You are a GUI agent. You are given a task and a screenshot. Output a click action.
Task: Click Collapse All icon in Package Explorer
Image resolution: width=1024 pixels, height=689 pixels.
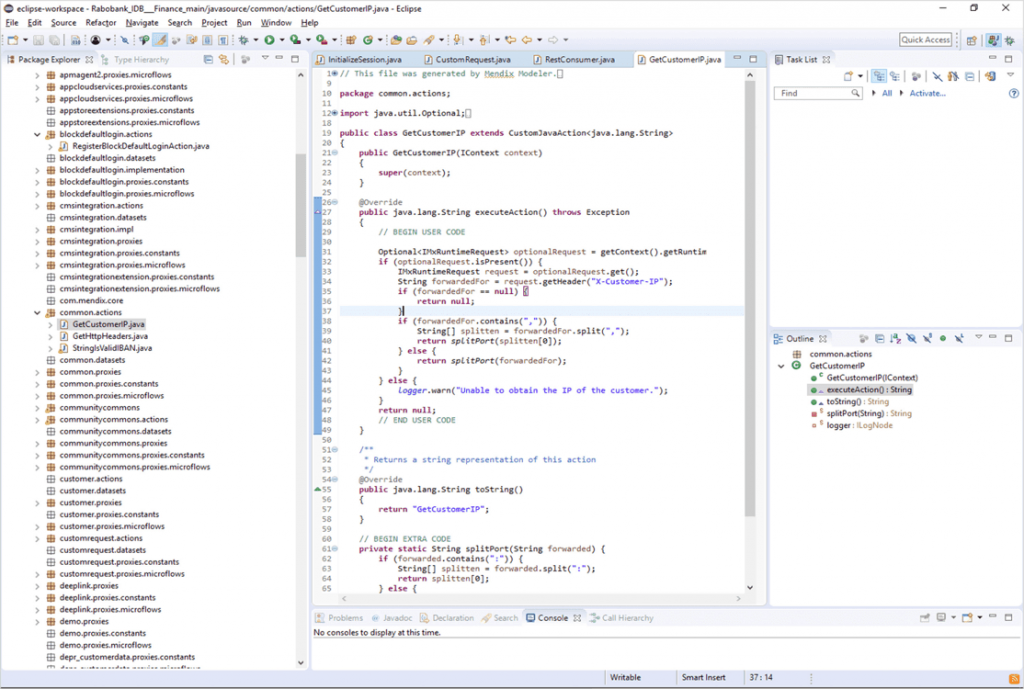210,60
